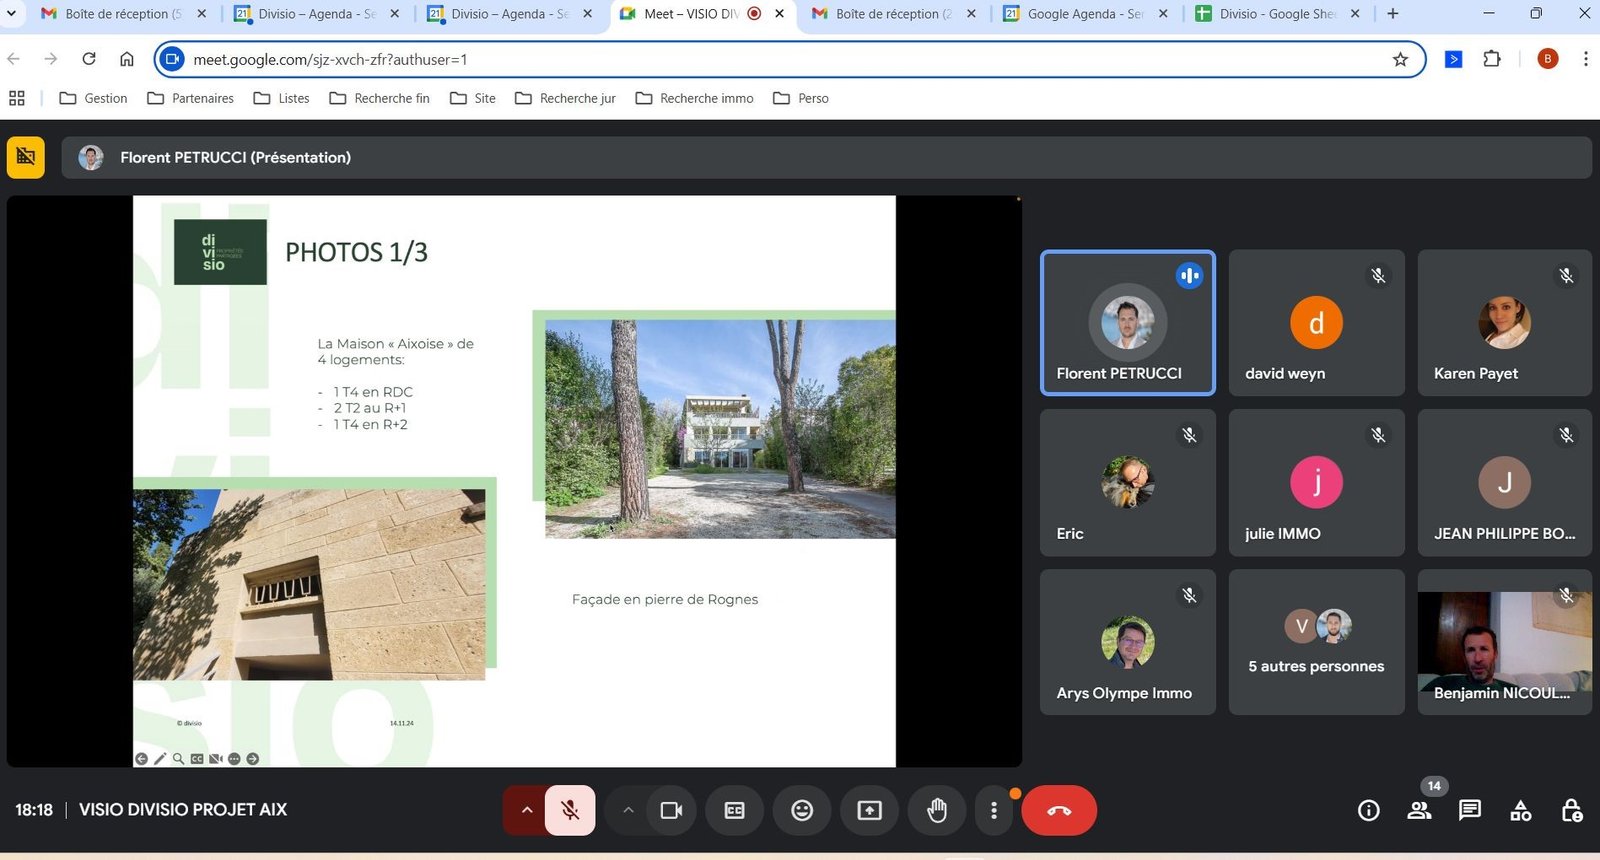
Task: Start presenting your screen
Action: 869,810
